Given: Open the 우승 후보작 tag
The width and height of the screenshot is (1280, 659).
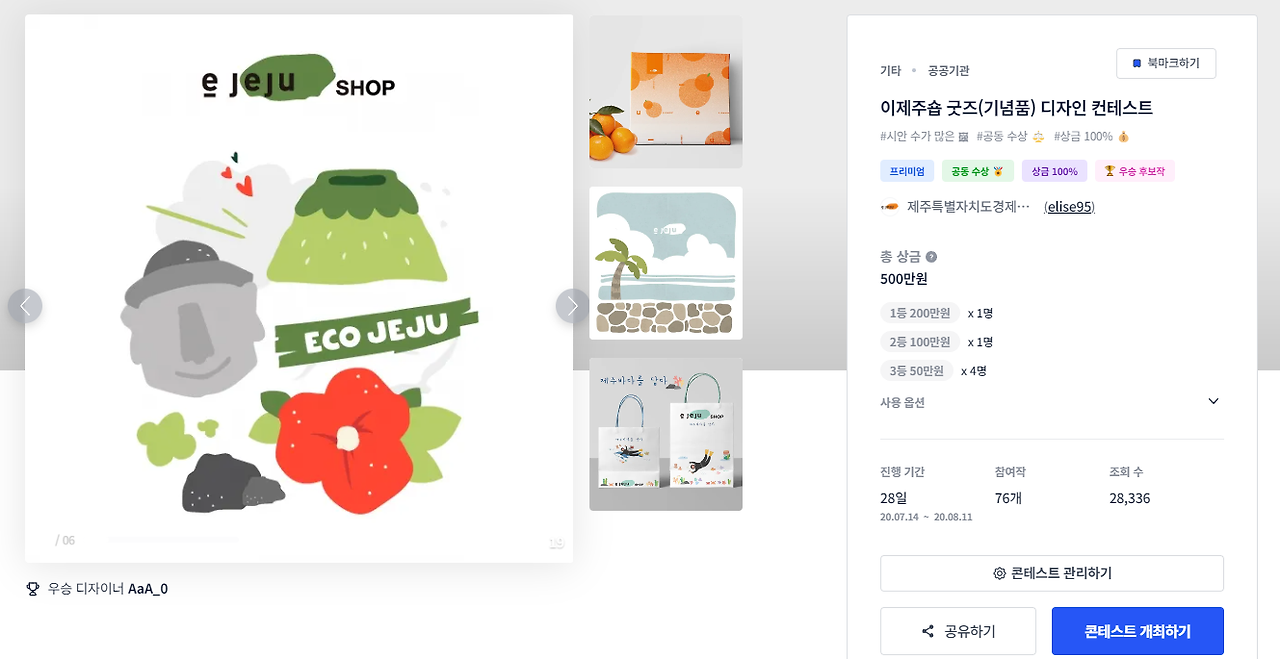Looking at the screenshot, I should (1135, 171).
